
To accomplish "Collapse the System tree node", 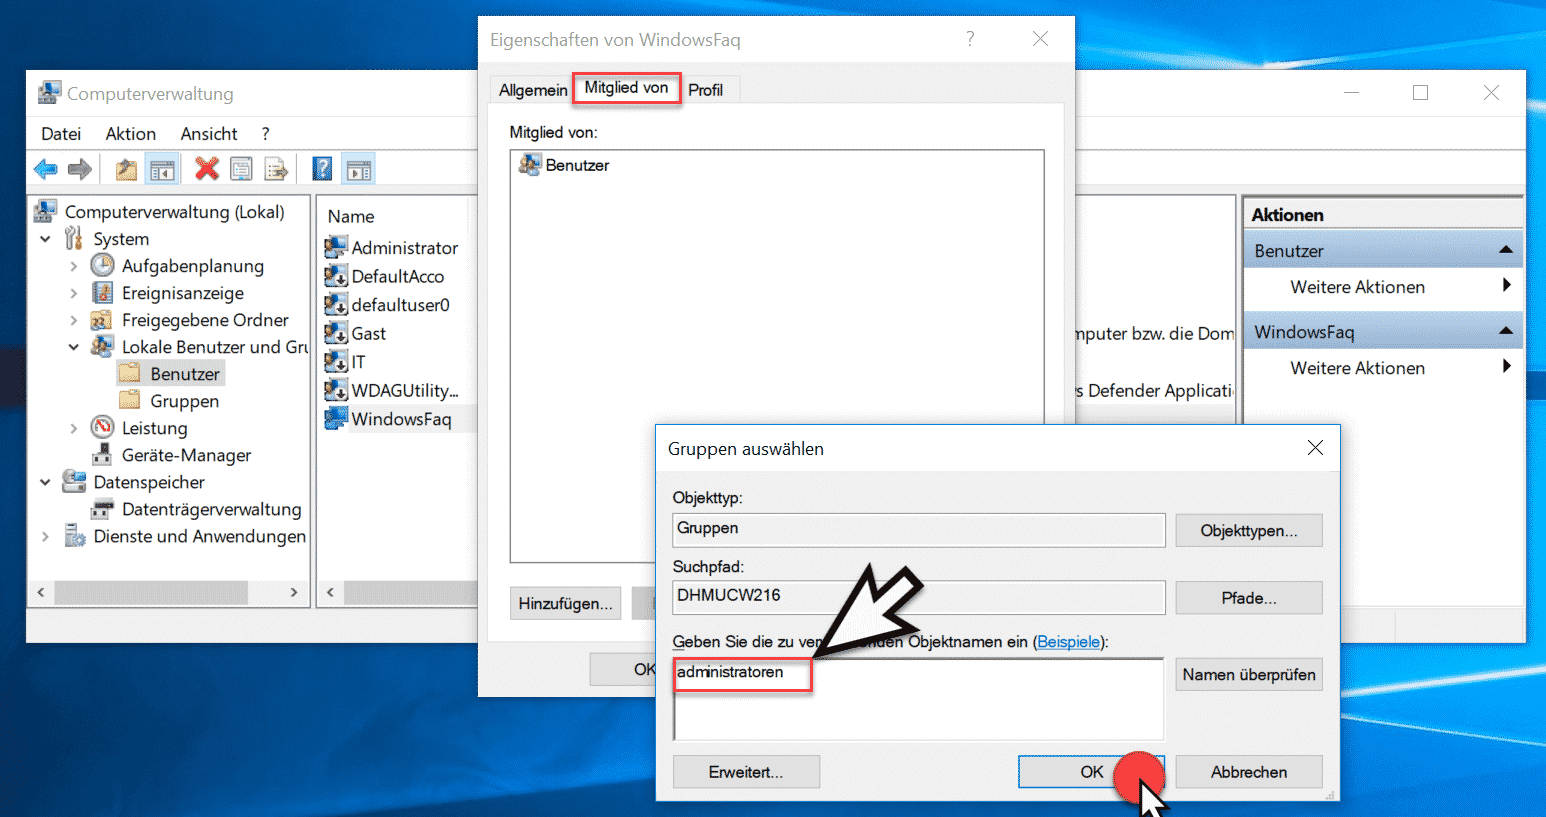I will [45, 239].
